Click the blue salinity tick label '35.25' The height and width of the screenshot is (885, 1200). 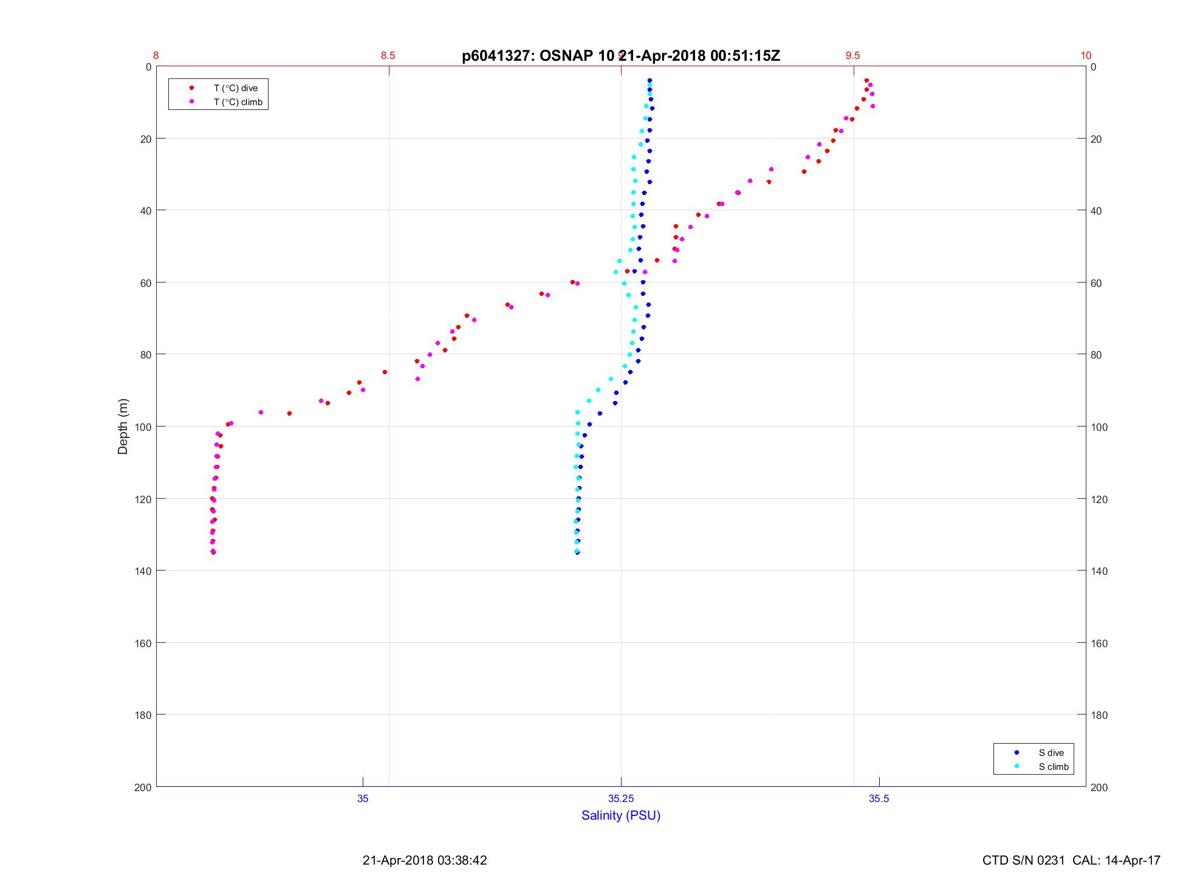tap(621, 798)
